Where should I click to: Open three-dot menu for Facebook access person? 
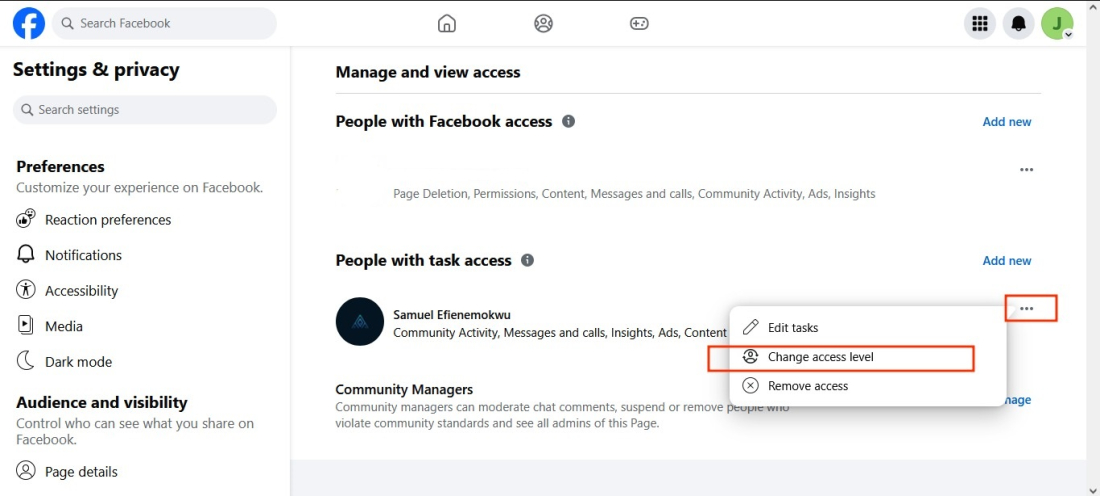pos(1026,170)
